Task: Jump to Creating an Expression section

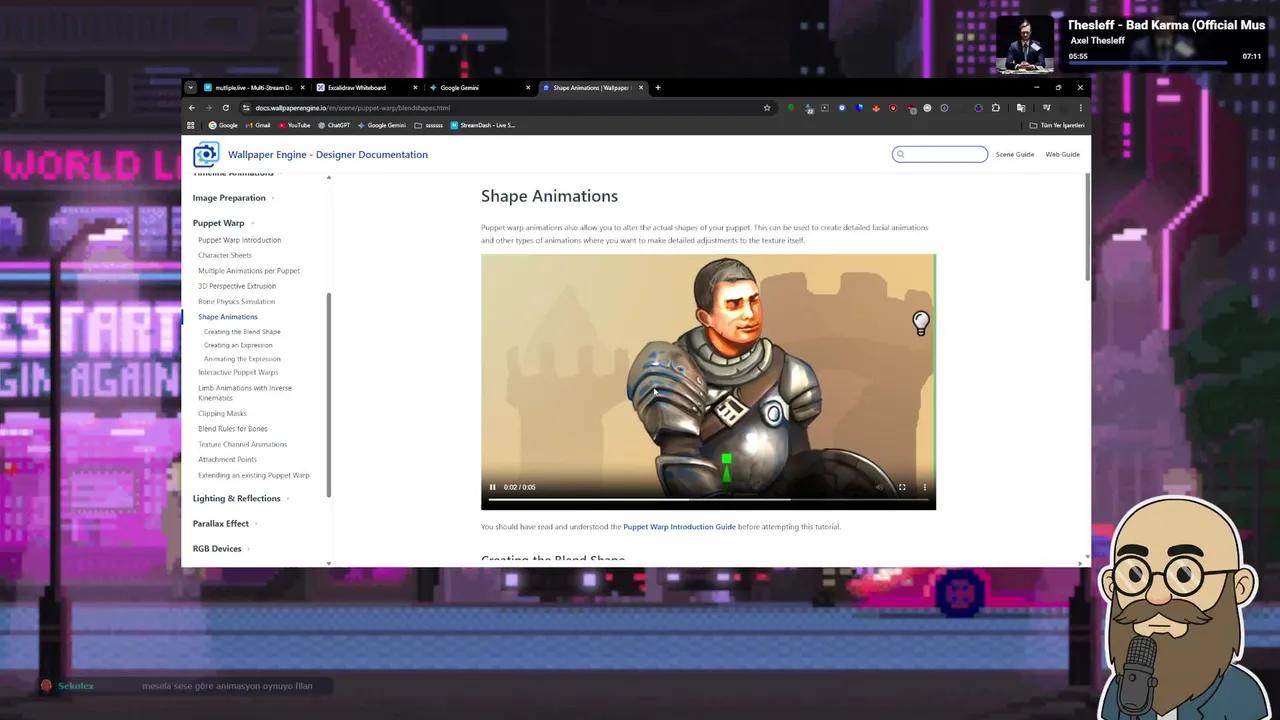Action: [238, 345]
